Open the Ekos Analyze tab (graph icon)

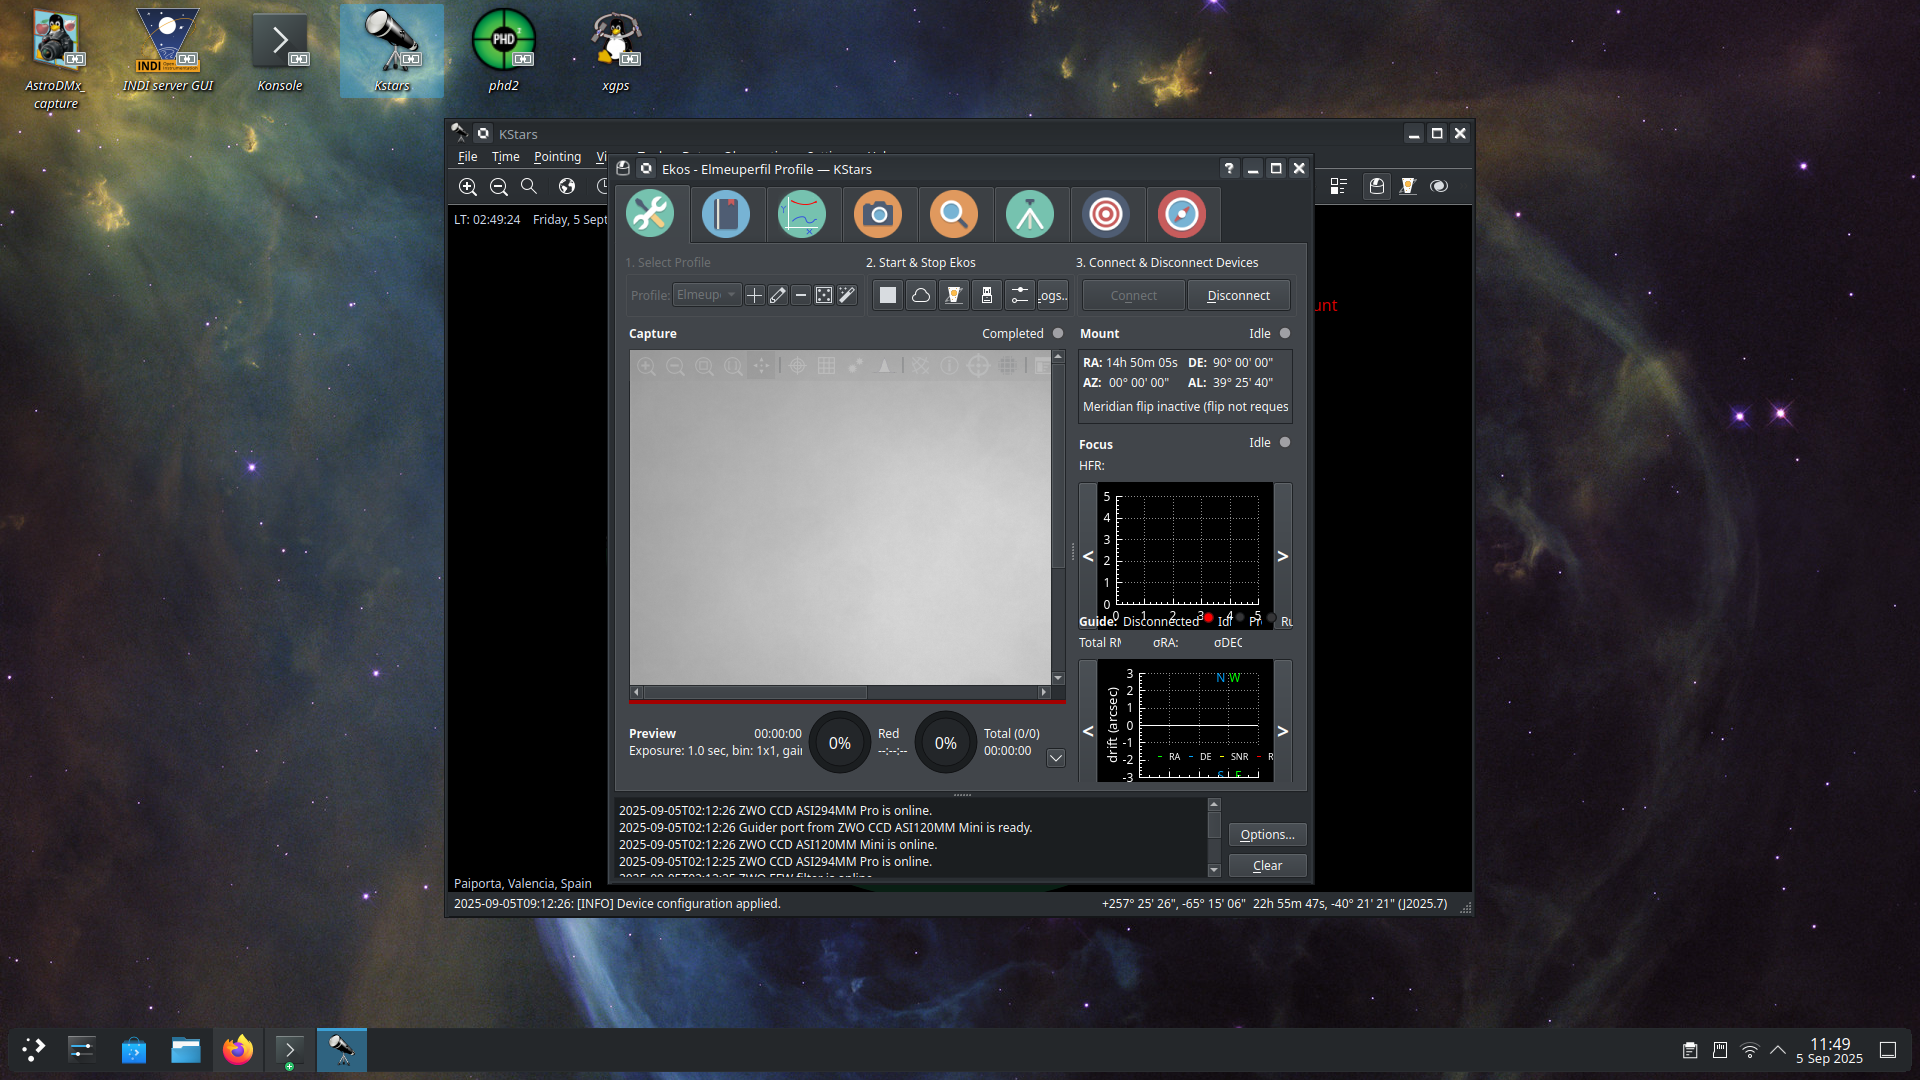point(802,214)
